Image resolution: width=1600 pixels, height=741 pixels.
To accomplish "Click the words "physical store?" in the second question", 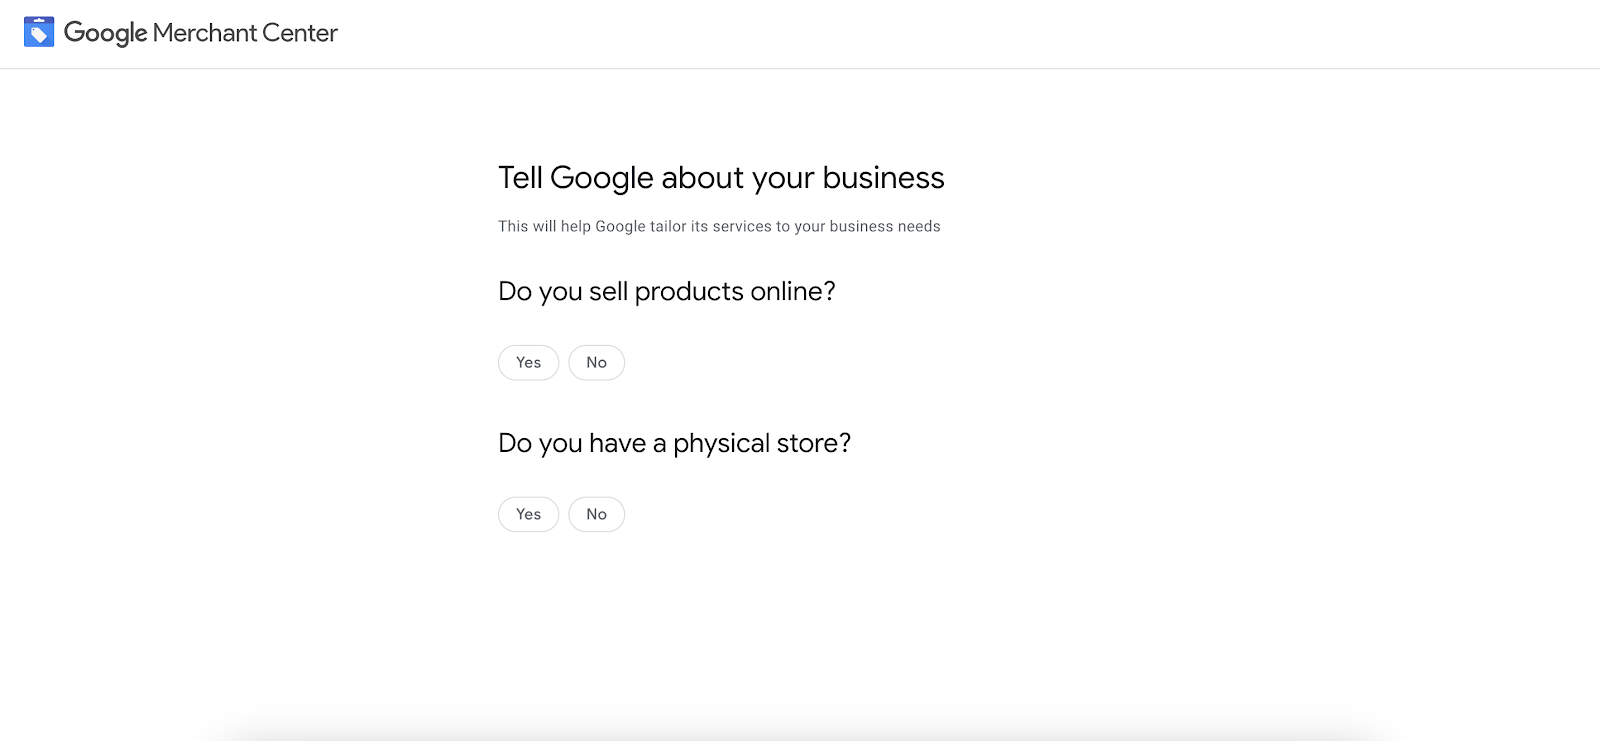I will pos(762,443).
